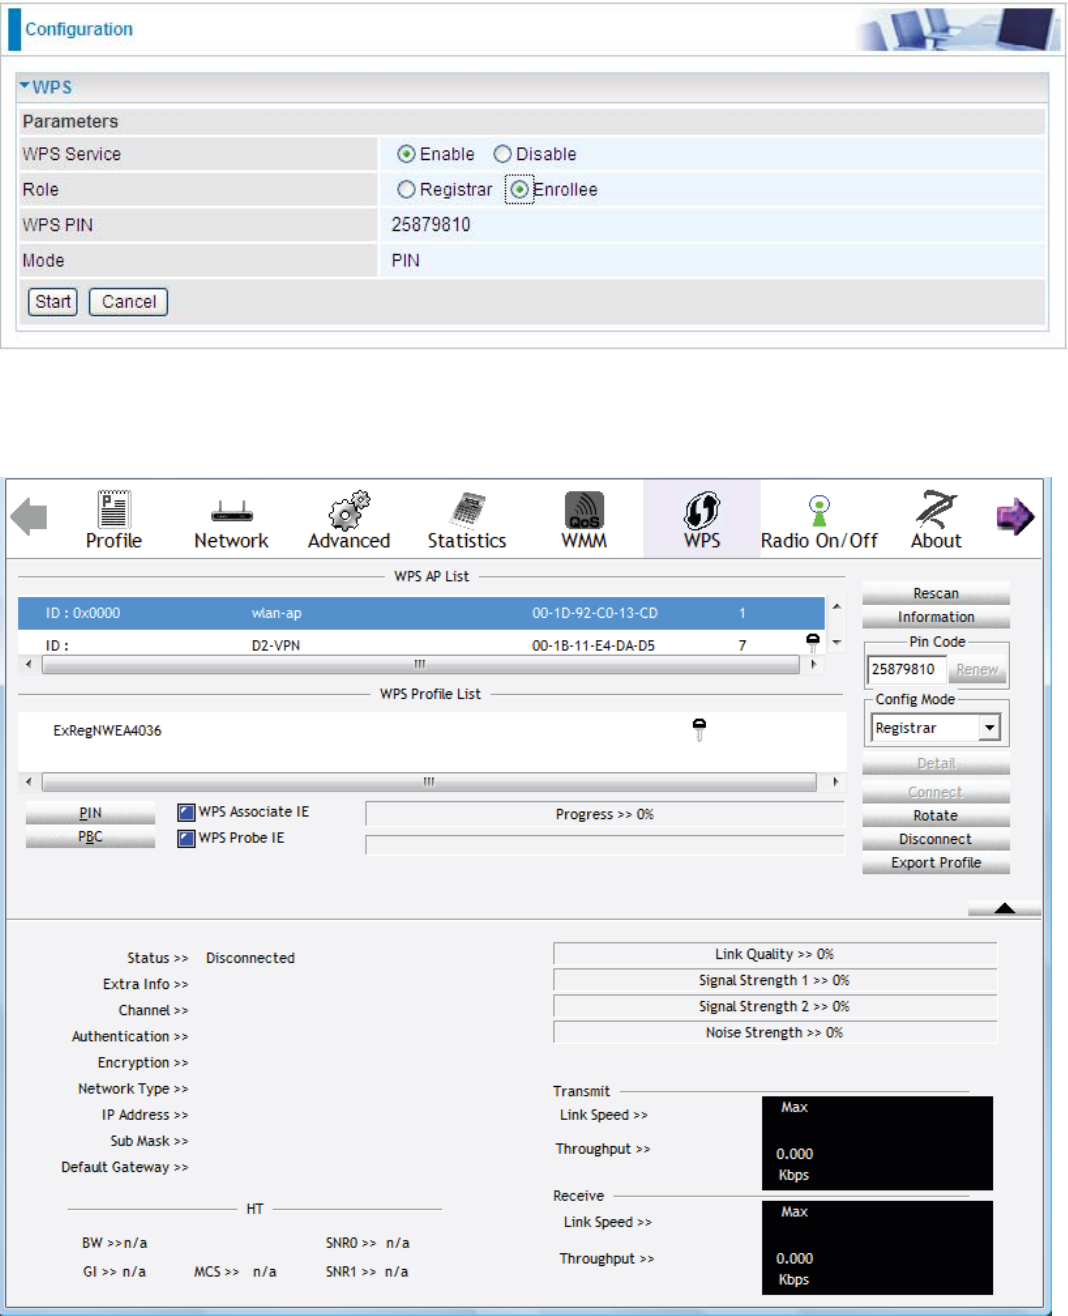
Task: Click the Information button
Action: (936, 617)
